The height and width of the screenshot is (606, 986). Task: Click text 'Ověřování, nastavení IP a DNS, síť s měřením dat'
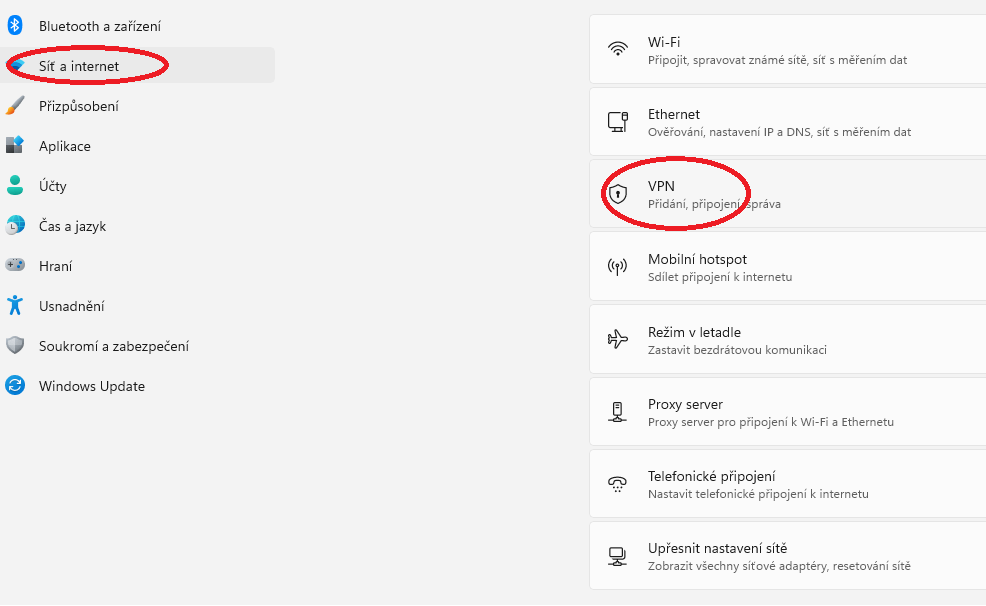(x=779, y=133)
